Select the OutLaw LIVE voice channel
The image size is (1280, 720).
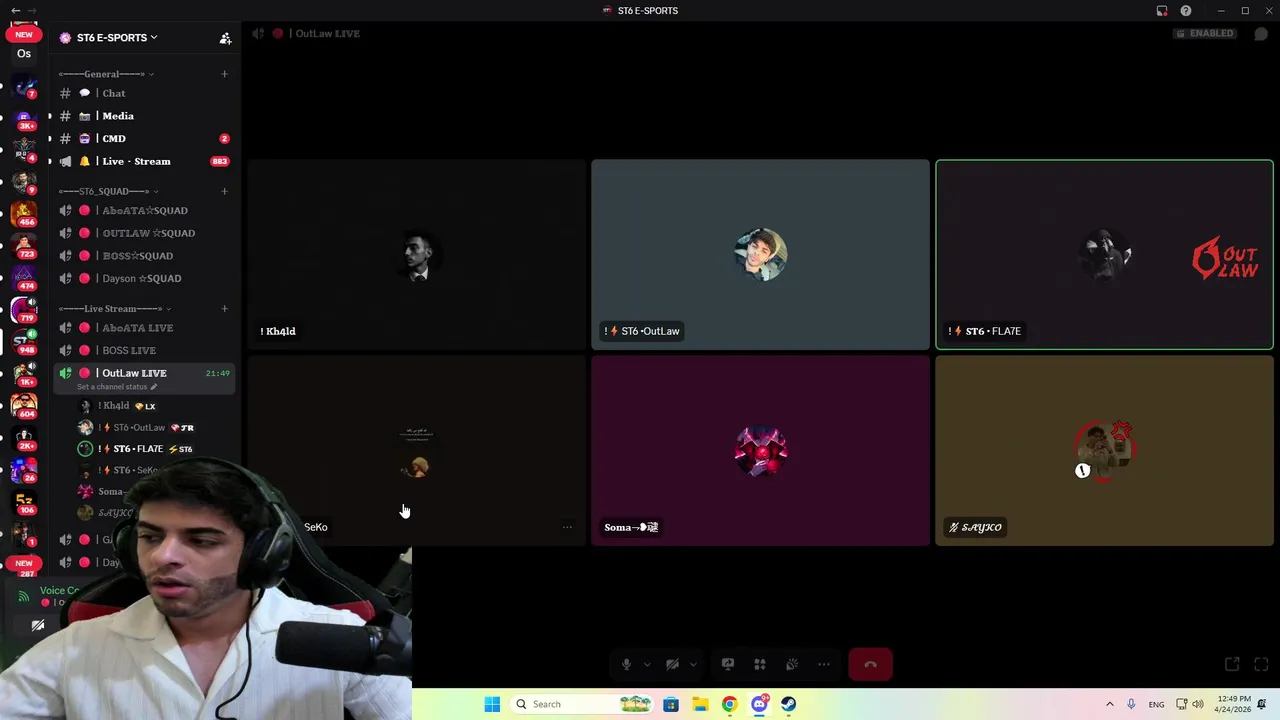(144, 373)
